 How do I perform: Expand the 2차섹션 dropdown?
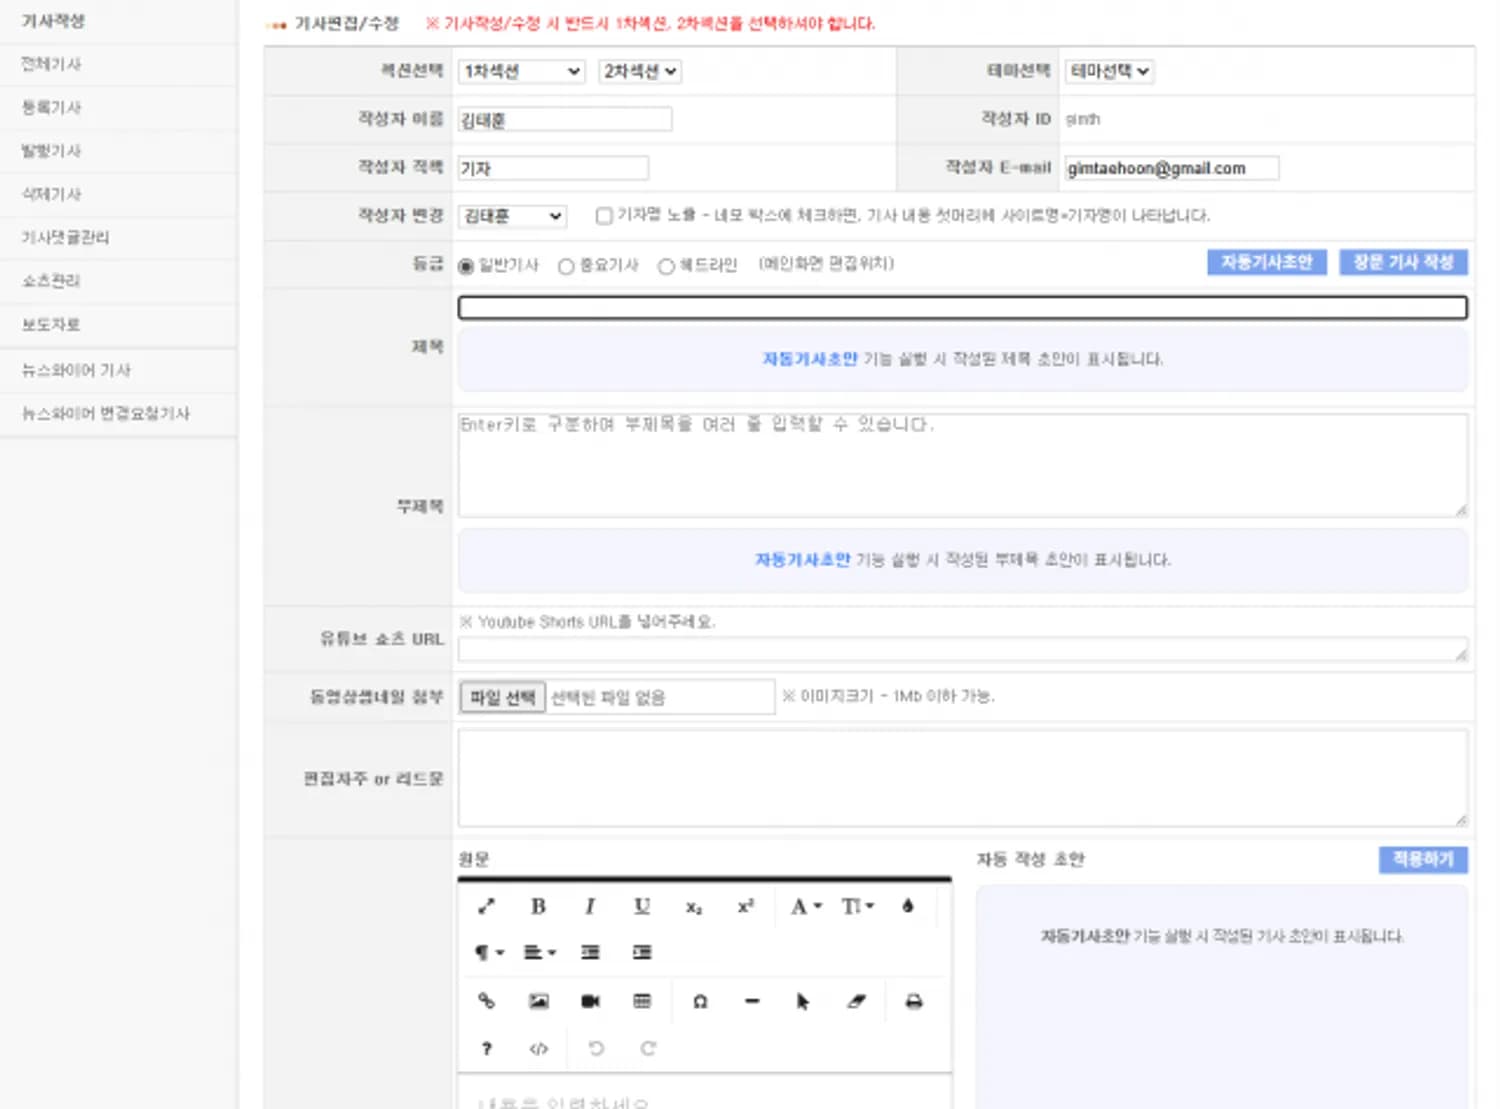(640, 72)
